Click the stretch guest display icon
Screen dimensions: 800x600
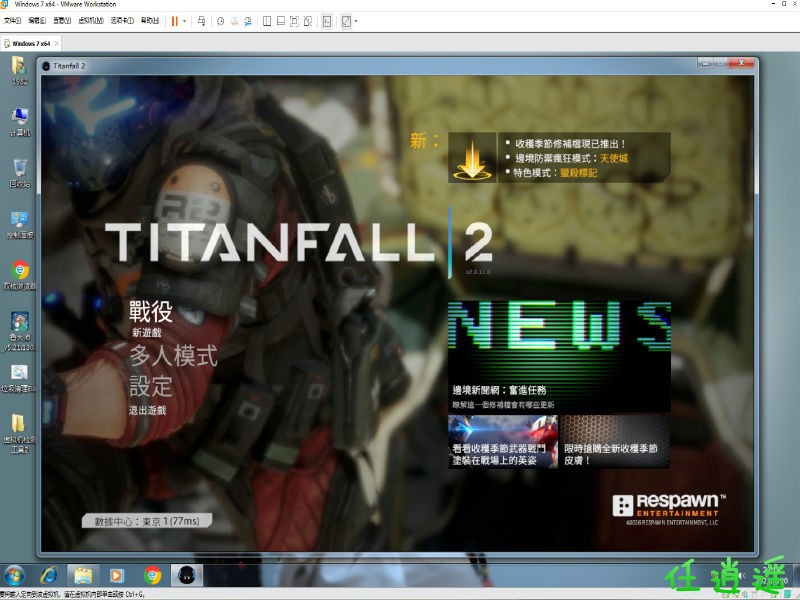click(346, 21)
